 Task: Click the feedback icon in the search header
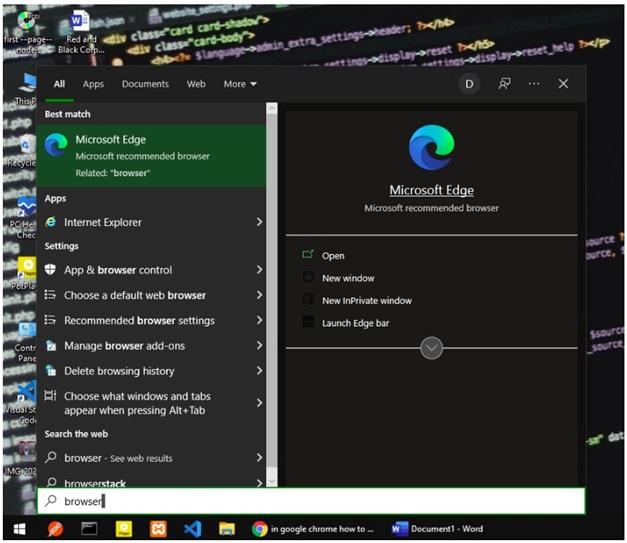click(504, 84)
